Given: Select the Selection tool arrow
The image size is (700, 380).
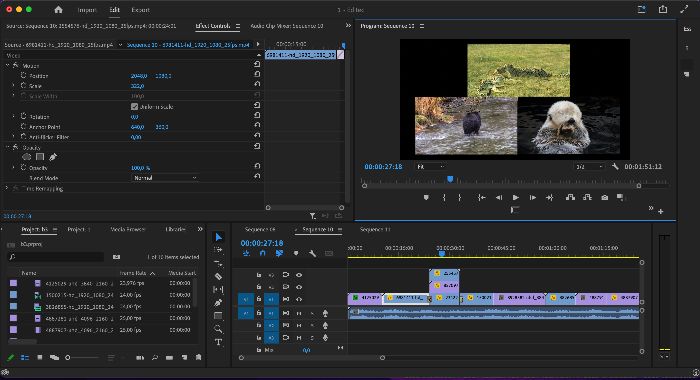Looking at the screenshot, I should pyautogui.click(x=218, y=237).
